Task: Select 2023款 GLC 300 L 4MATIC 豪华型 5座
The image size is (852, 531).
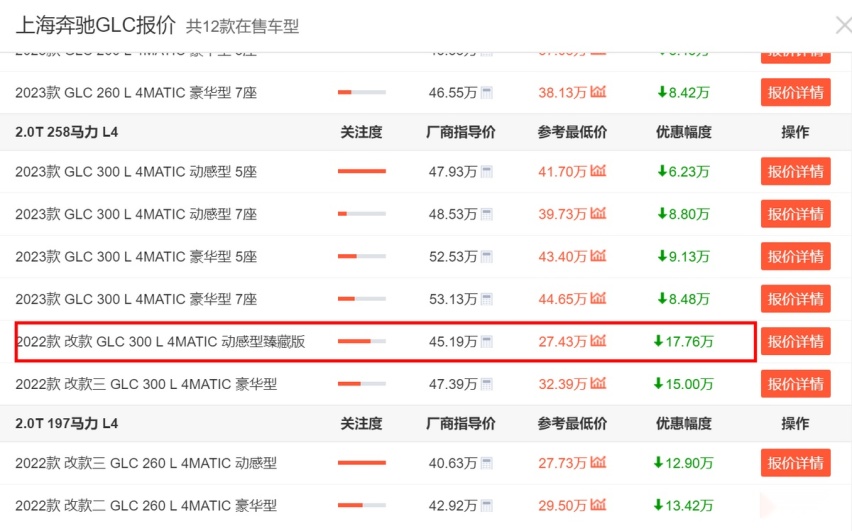Action: (136, 257)
